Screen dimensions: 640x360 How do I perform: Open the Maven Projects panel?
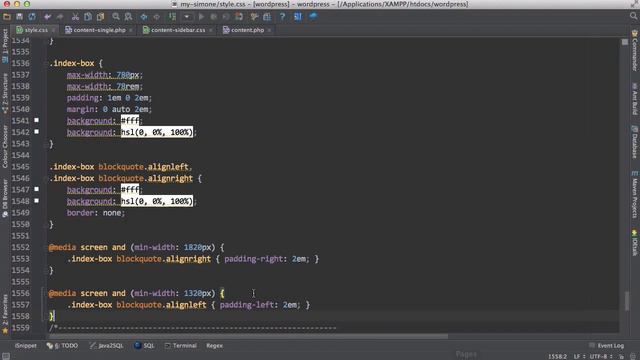pyautogui.click(x=635, y=195)
